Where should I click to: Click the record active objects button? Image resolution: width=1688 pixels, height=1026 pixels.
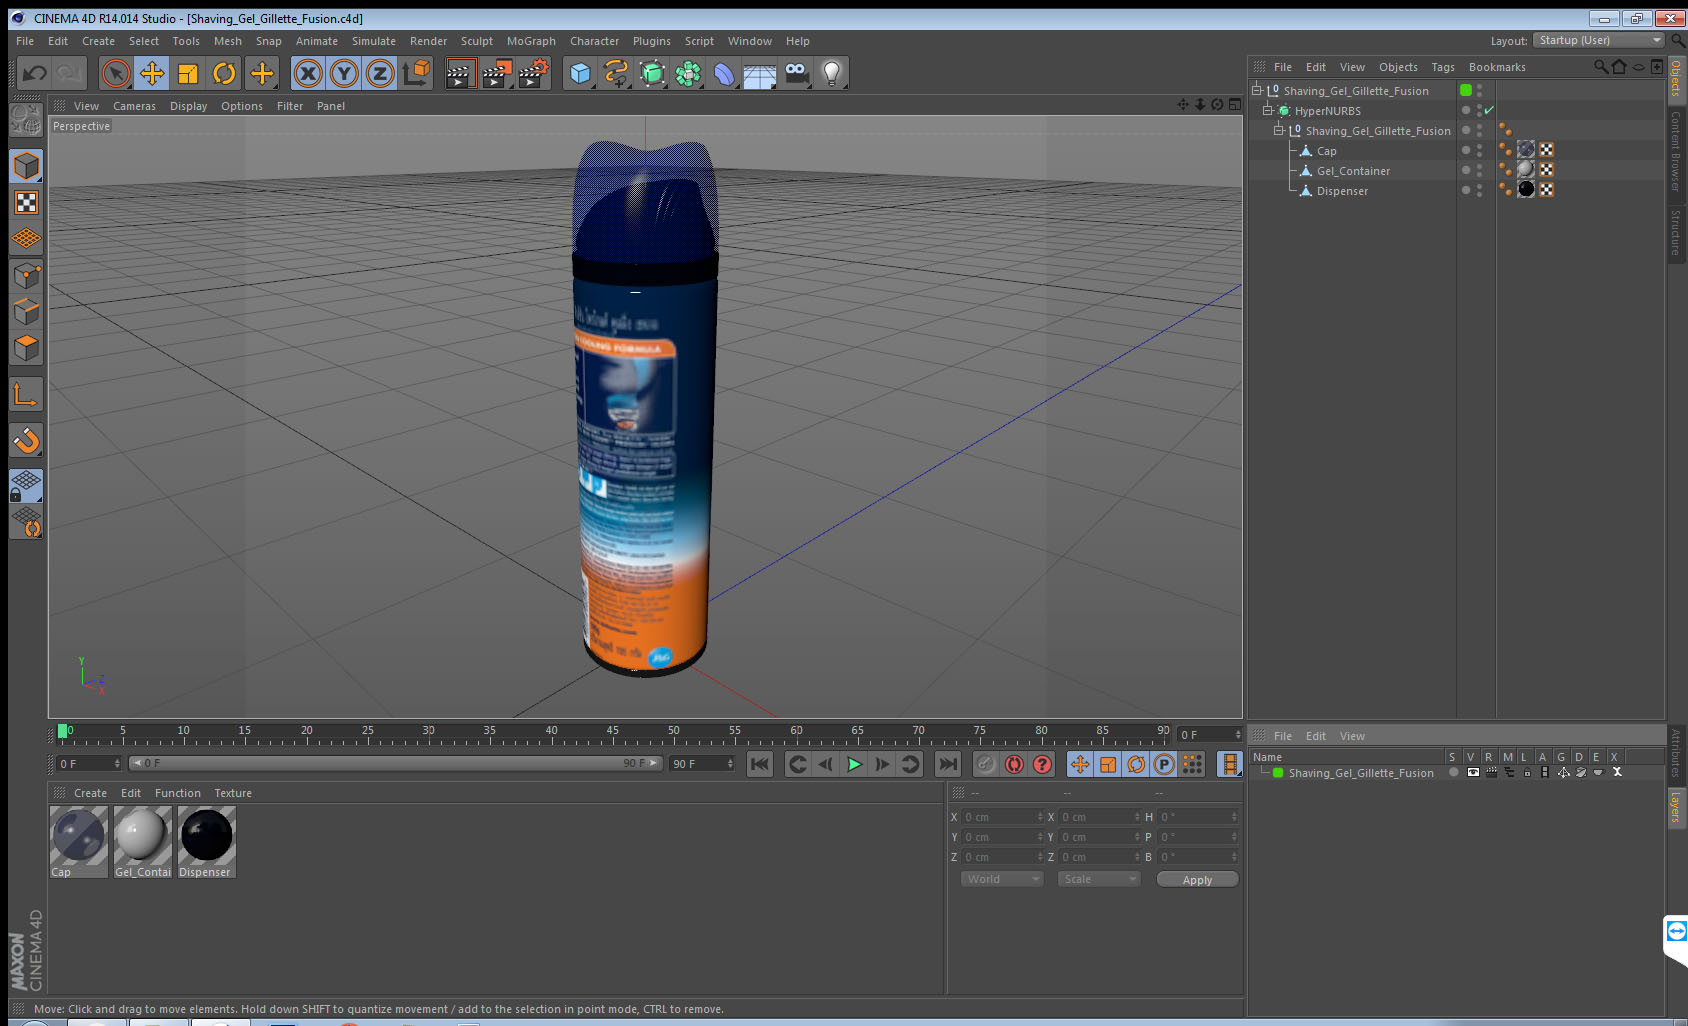pos(985,764)
